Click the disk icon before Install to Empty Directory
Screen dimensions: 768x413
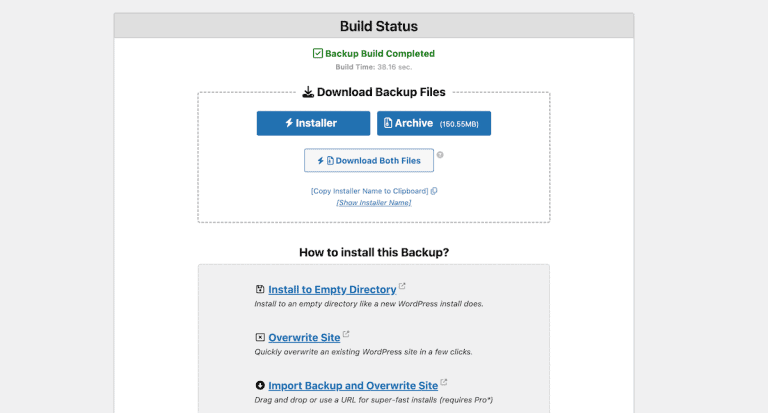pyautogui.click(x=260, y=290)
